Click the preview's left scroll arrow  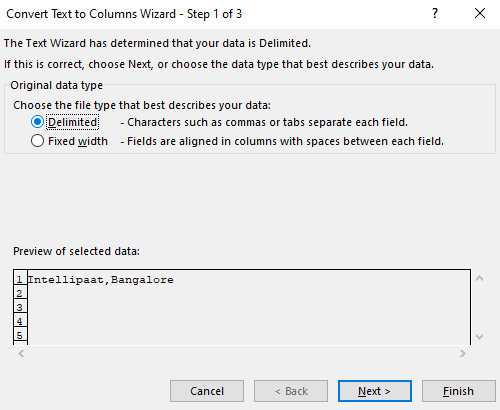point(21,353)
